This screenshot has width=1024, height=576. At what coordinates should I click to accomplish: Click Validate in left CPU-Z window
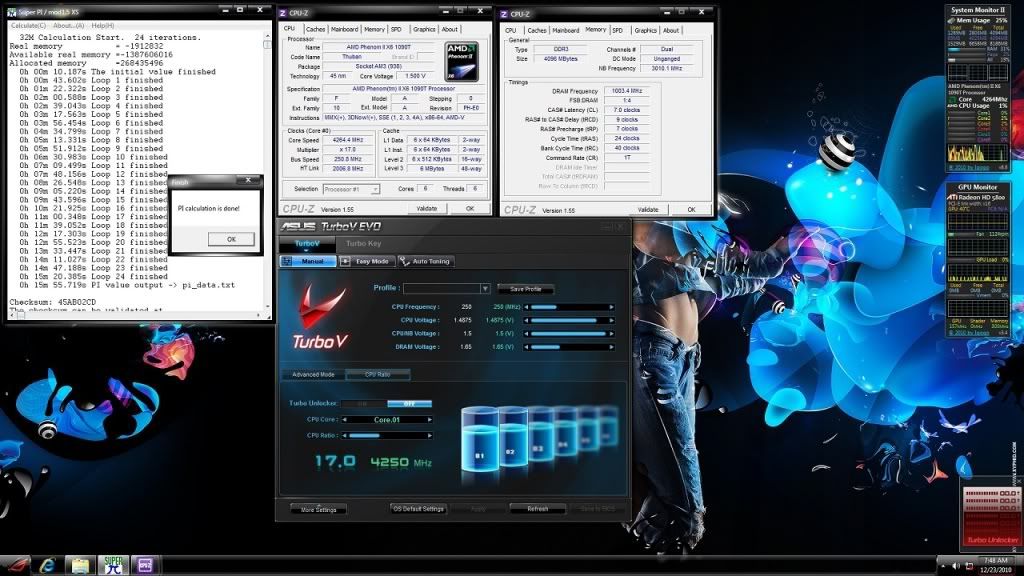(426, 208)
